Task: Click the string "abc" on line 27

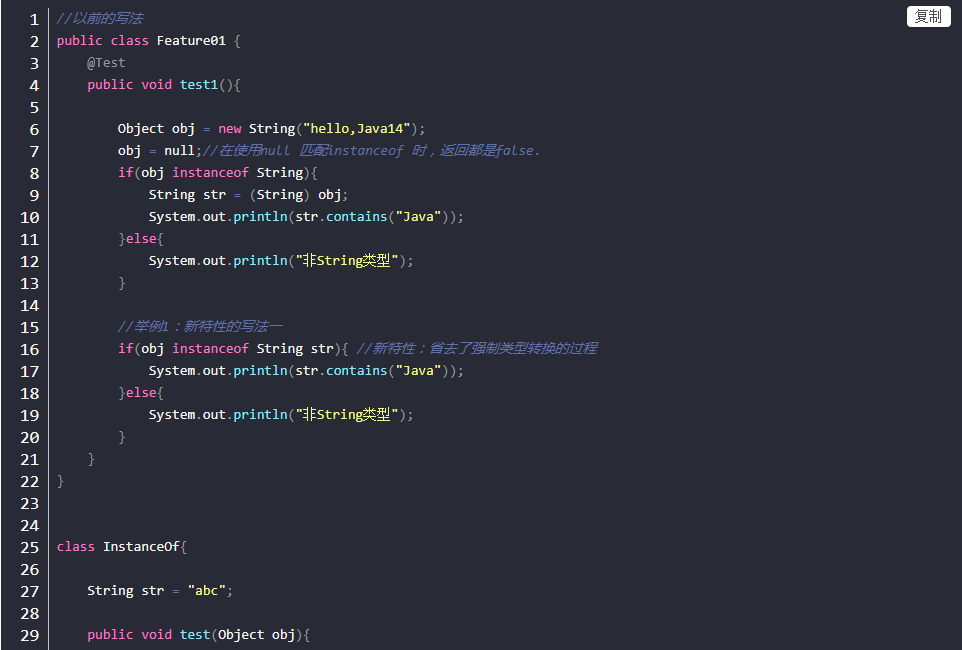Action: tap(206, 591)
